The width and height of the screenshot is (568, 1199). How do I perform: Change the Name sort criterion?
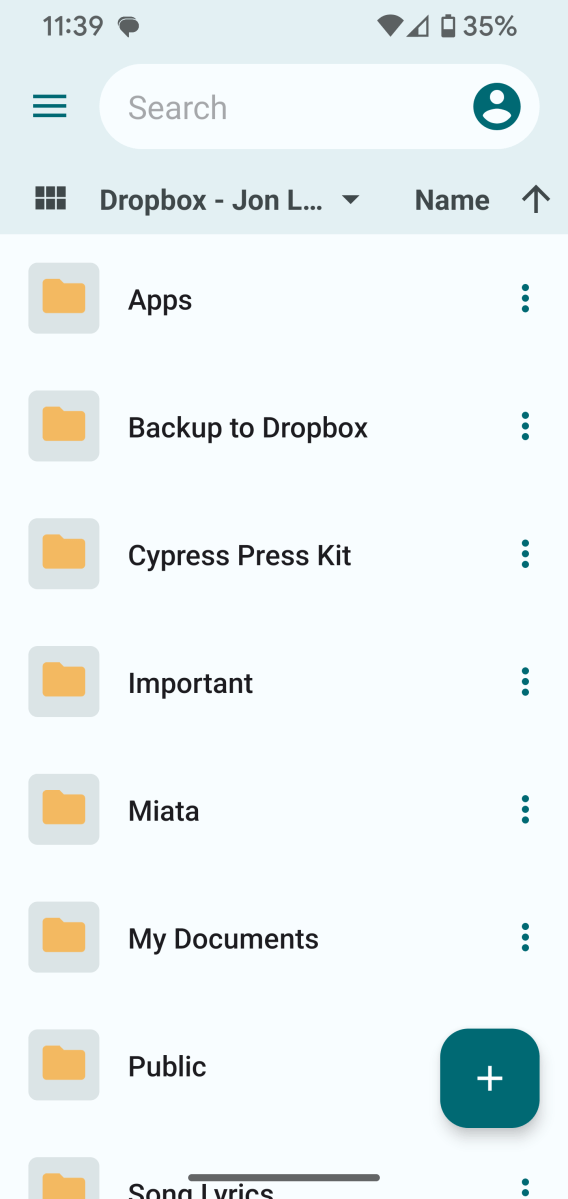tap(452, 200)
